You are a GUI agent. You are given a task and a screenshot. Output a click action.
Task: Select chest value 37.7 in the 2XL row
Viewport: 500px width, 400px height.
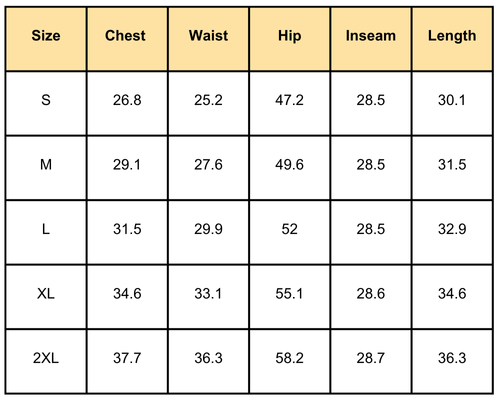pyautogui.click(x=127, y=358)
